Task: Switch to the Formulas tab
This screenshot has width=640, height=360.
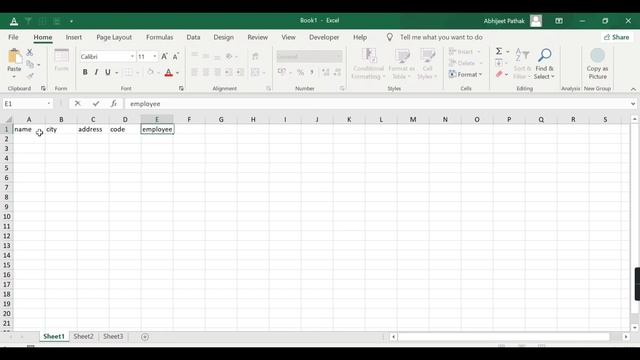Action: click(x=160, y=37)
